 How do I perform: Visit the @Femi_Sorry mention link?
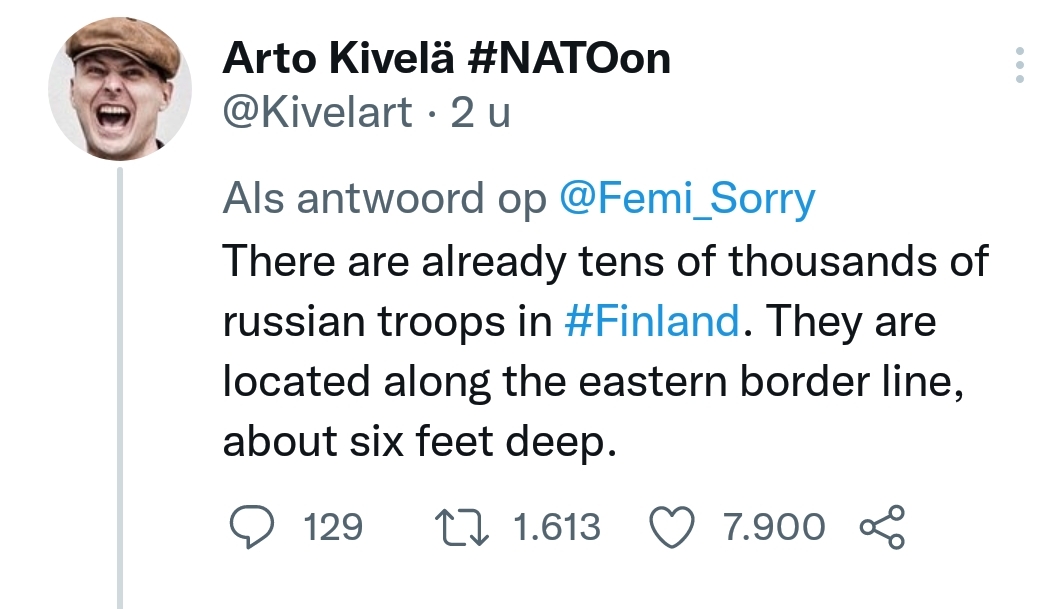[x=687, y=199]
